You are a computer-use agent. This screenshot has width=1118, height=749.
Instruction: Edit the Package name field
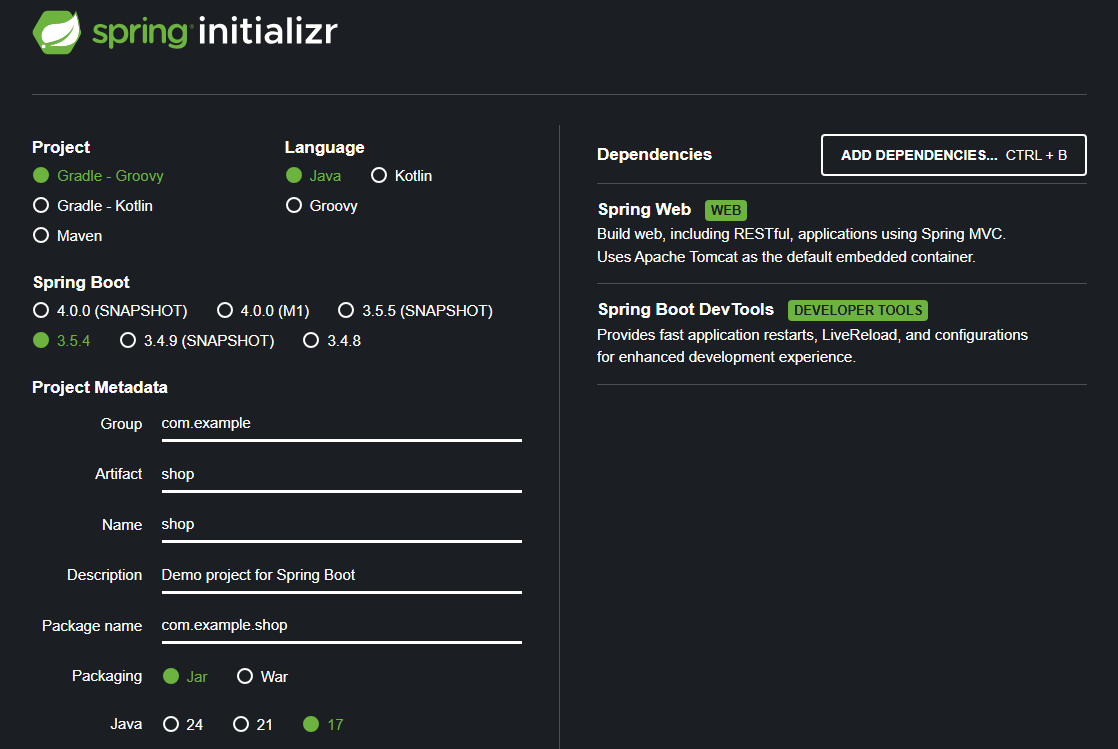tap(340, 625)
